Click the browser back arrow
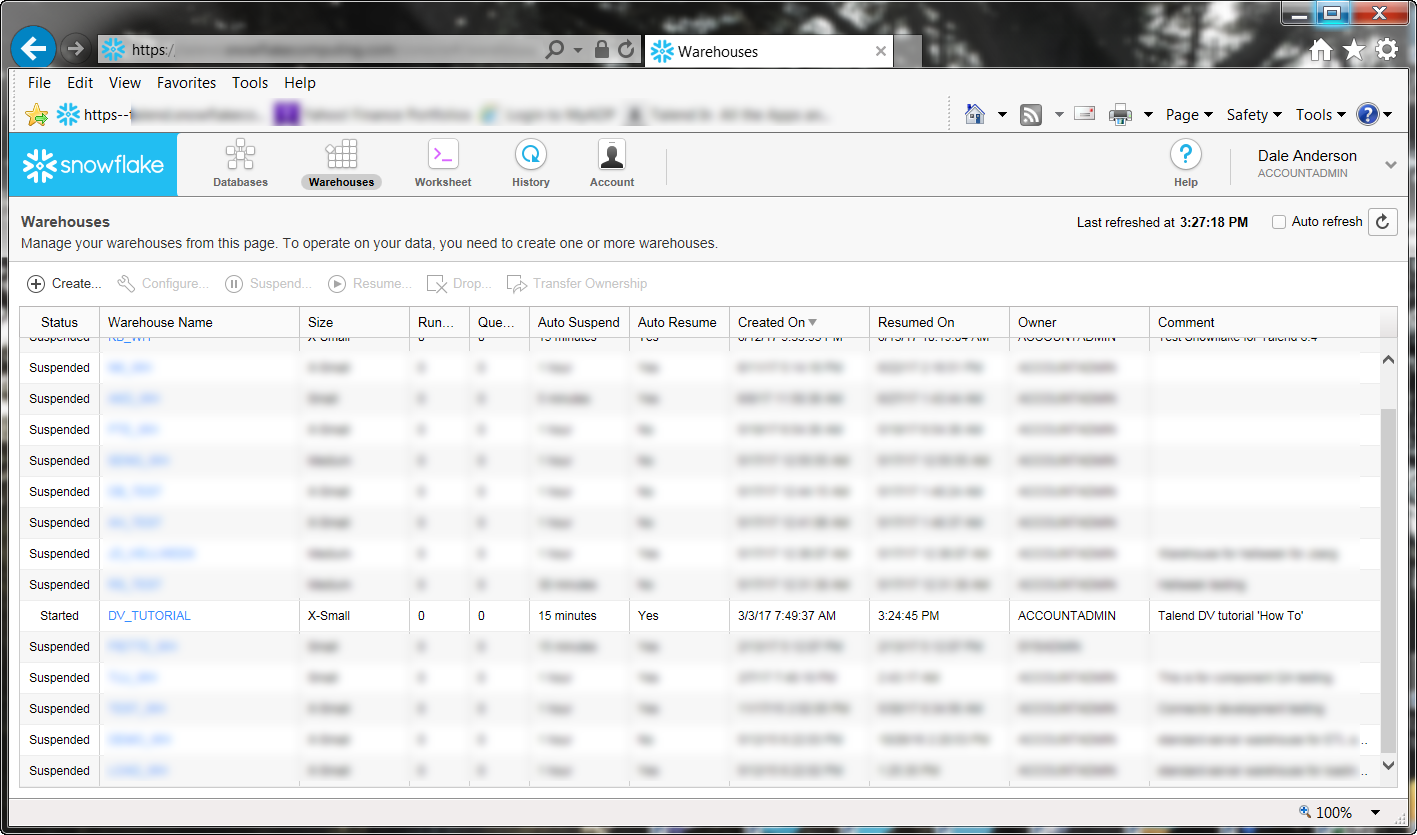This screenshot has height=835, width=1417. coord(33,48)
